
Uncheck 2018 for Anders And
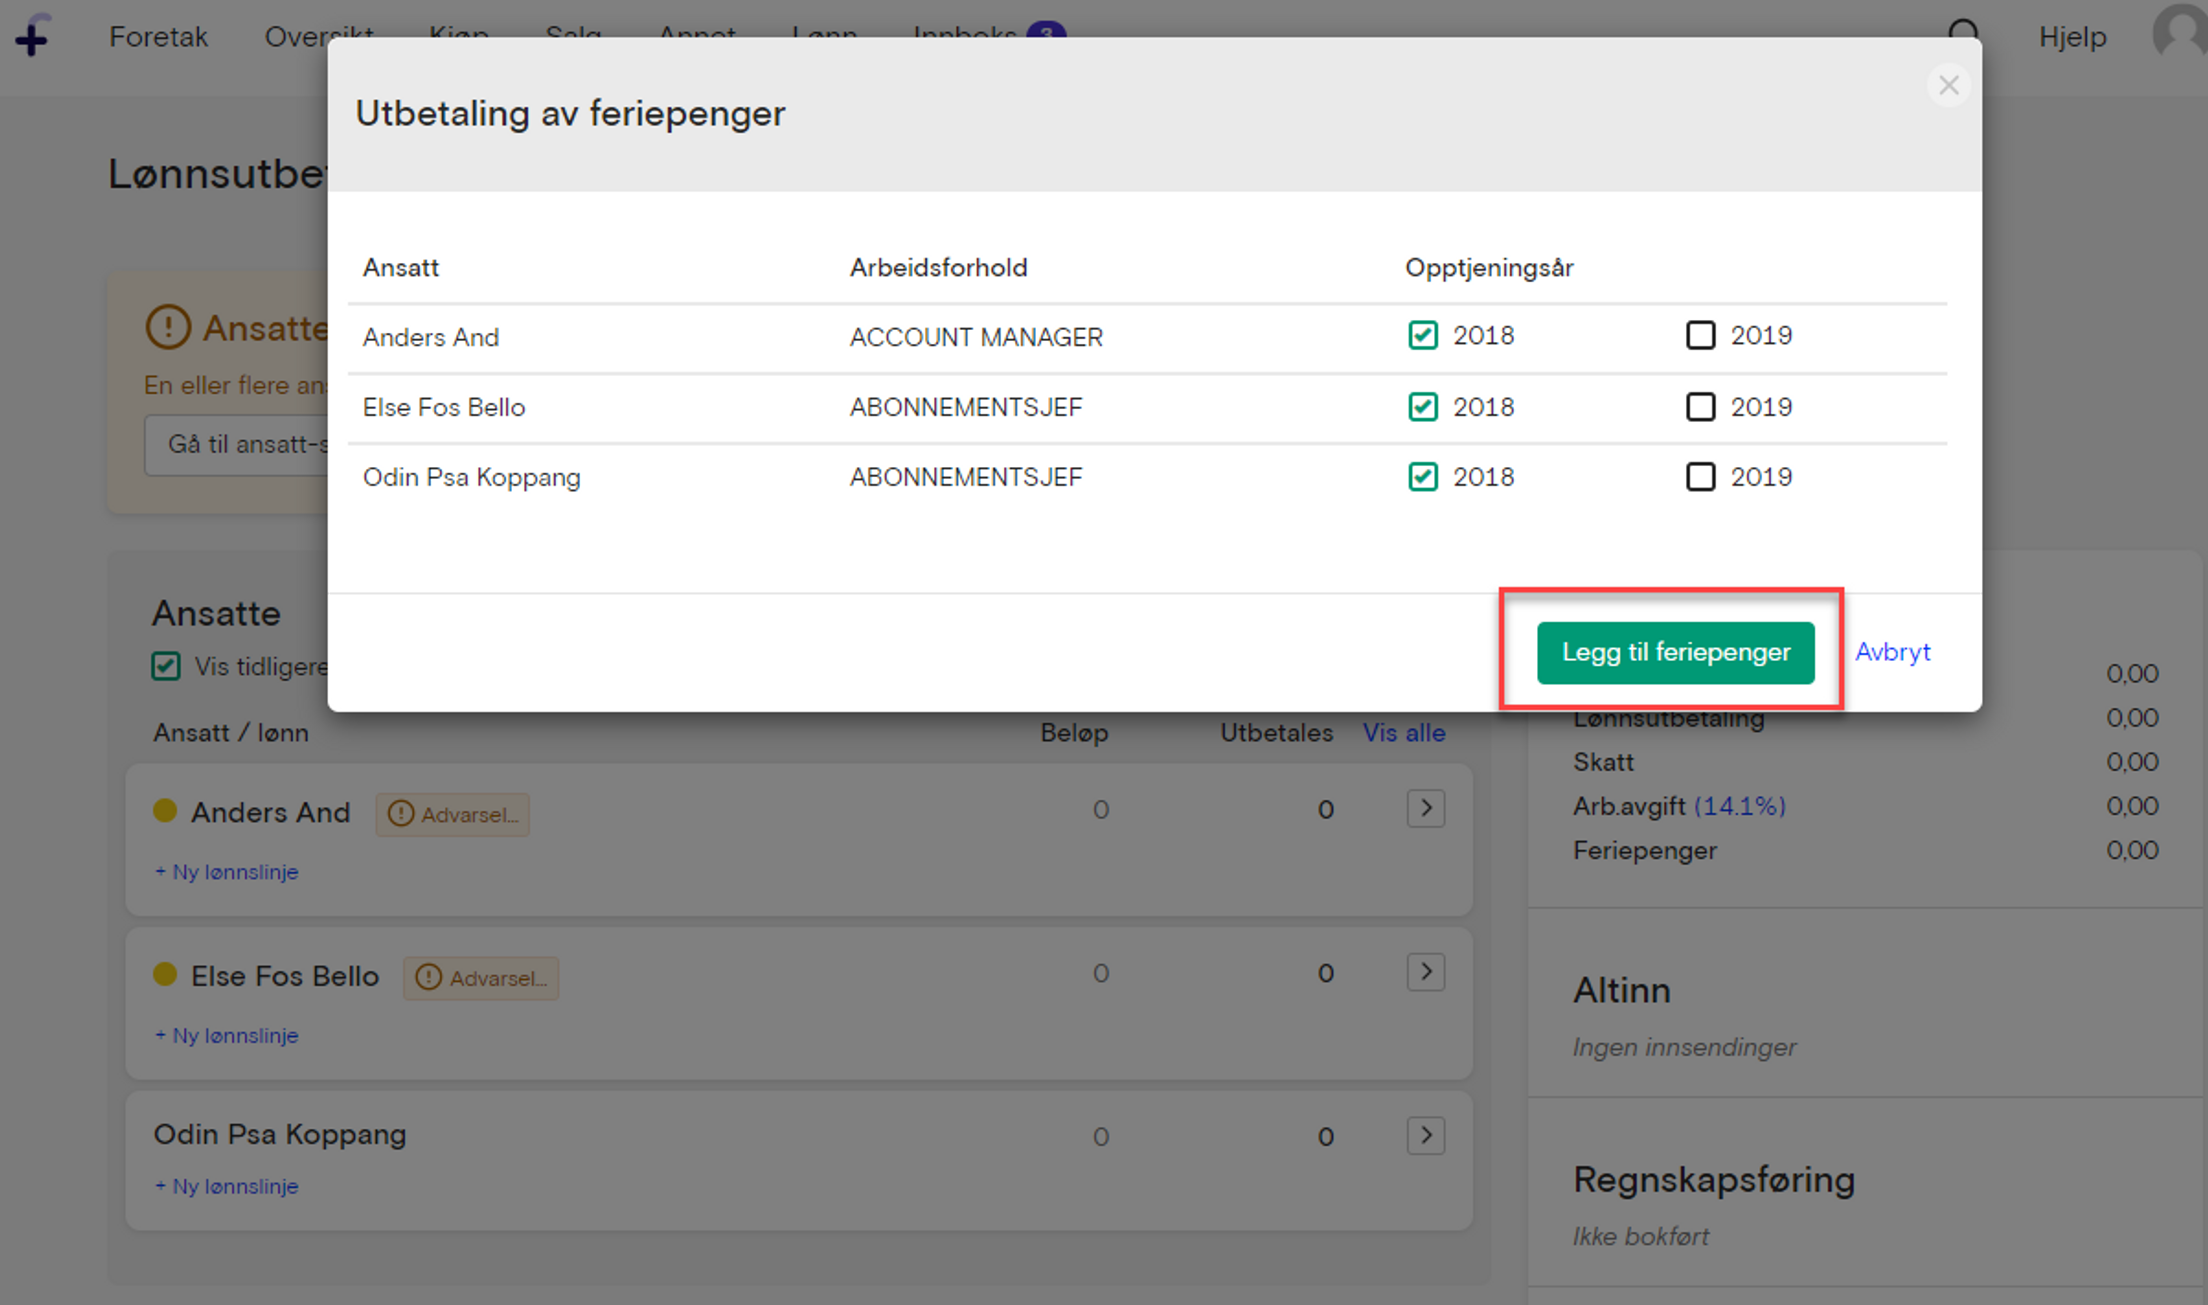(1422, 336)
